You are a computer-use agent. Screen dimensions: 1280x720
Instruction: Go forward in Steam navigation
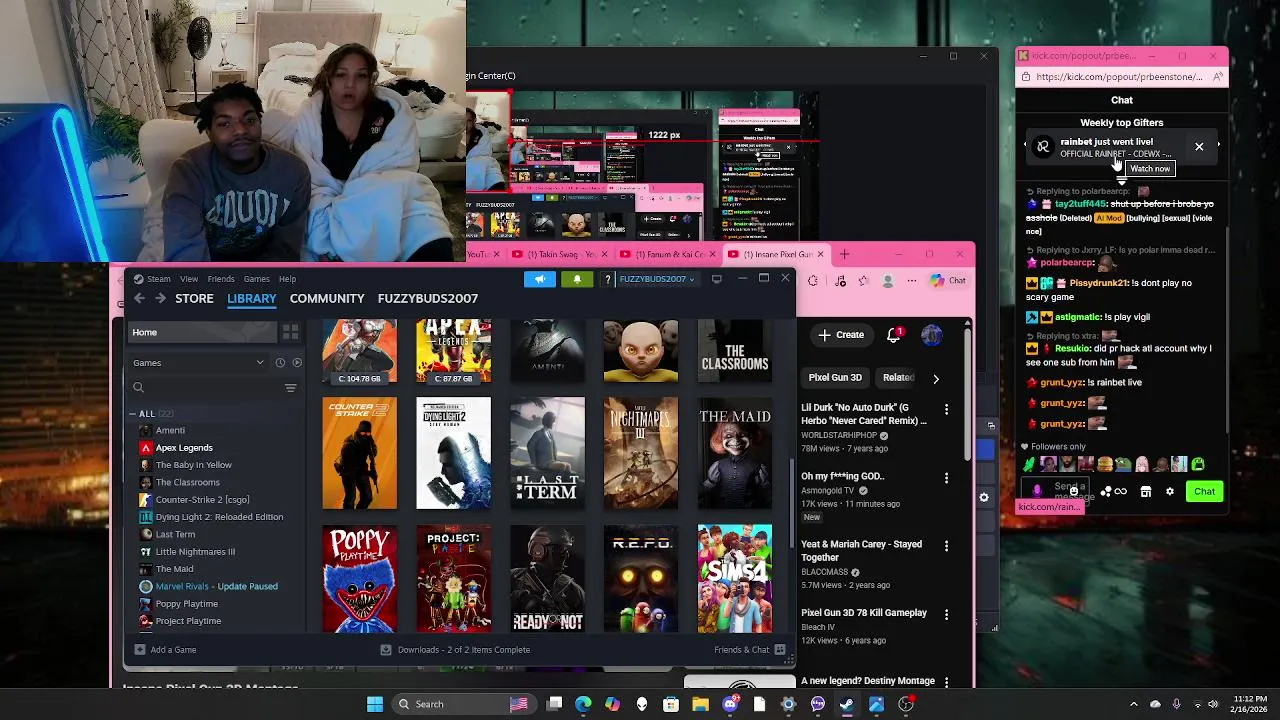160,298
